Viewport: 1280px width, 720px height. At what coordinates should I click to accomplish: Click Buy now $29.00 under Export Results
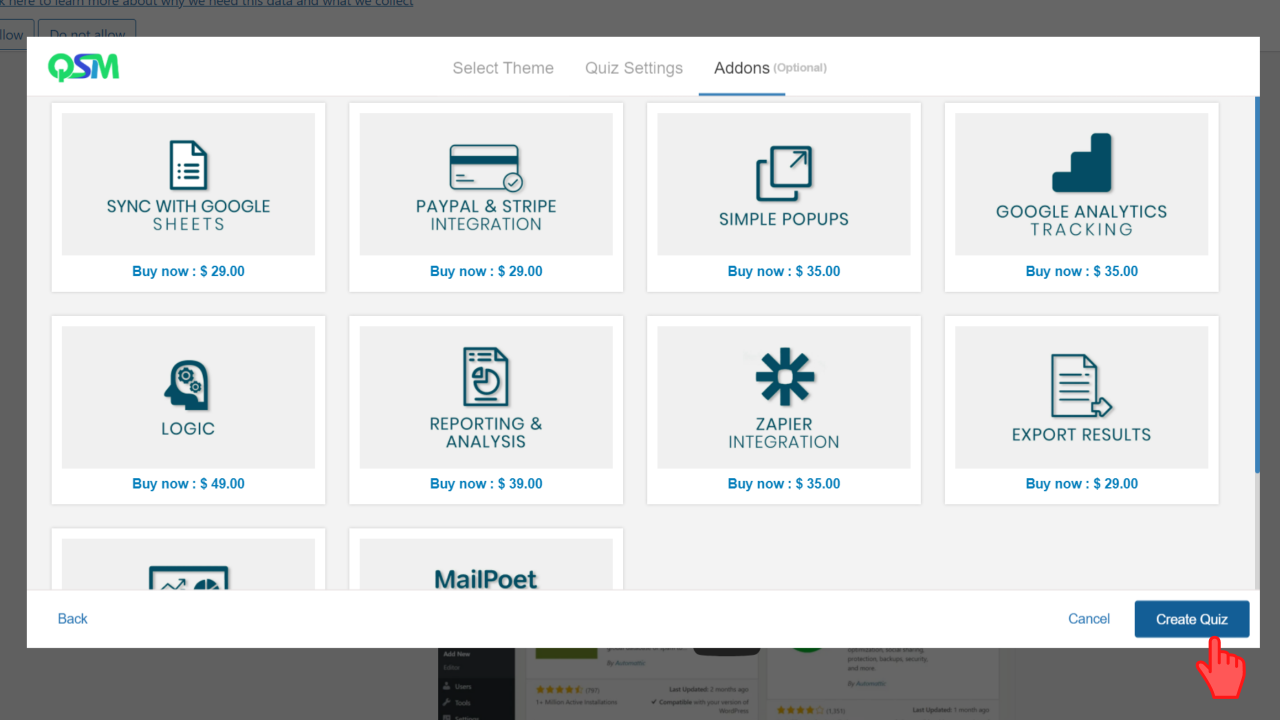pos(1081,483)
